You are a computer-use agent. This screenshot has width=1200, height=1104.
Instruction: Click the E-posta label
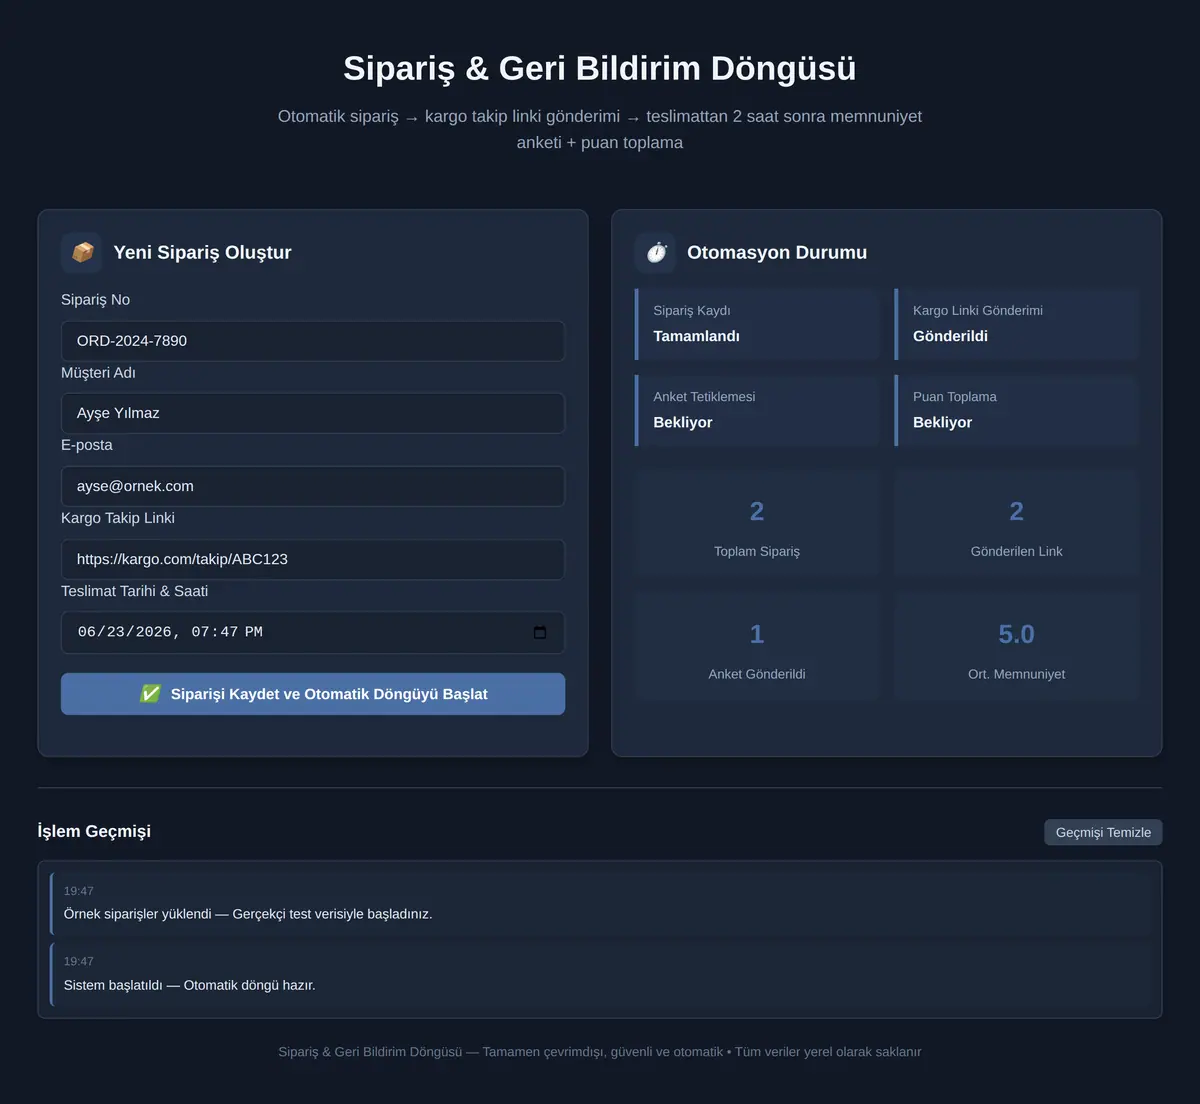pos(87,445)
